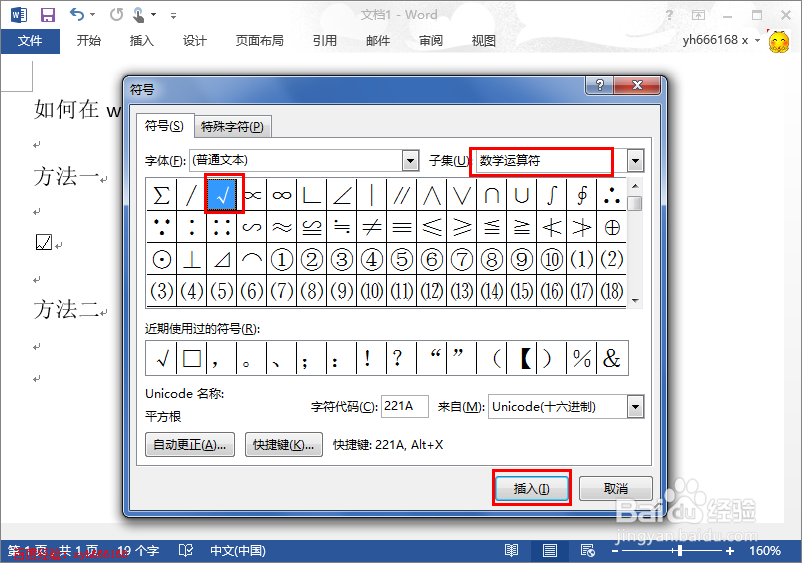This screenshot has height=563, width=802.
Task: Open the 视图 ribbon tab
Action: (x=483, y=41)
